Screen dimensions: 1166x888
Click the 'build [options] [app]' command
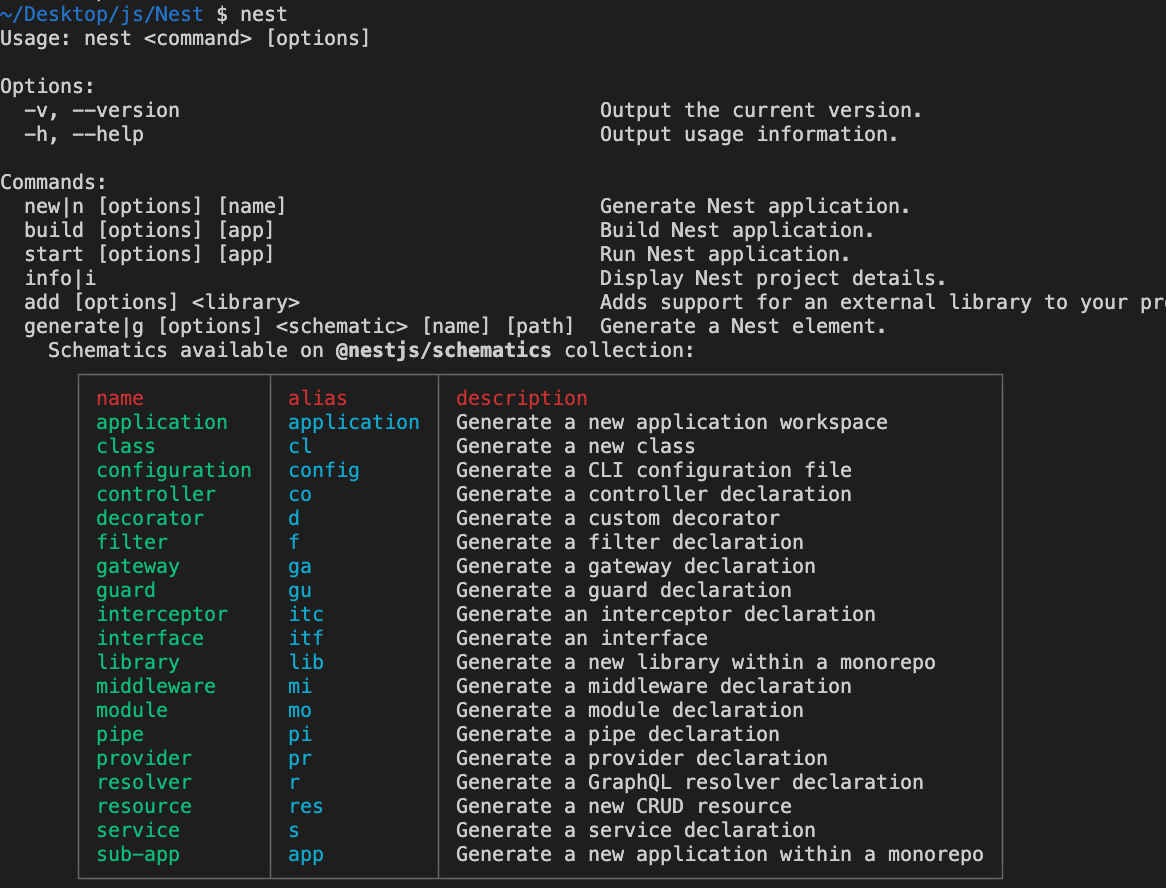click(149, 230)
